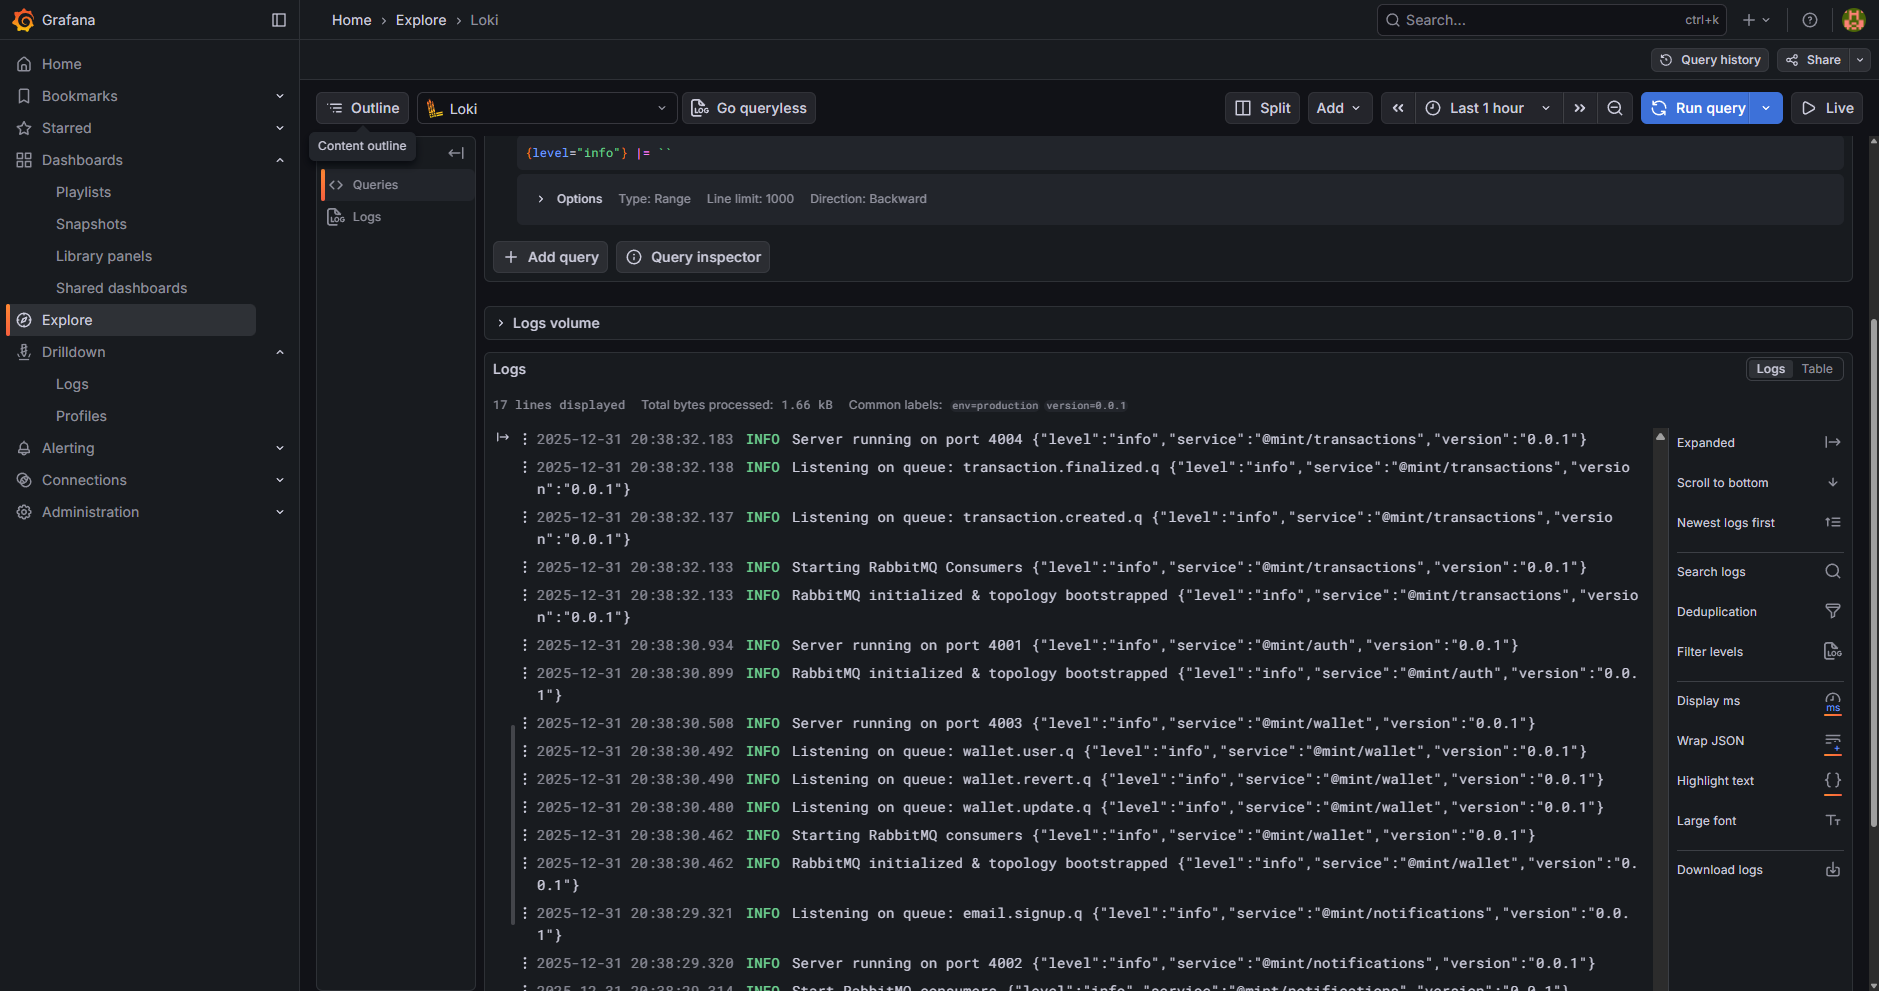Image resolution: width=1879 pixels, height=991 pixels.
Task: Open the Last 1 hour time picker
Action: click(x=1489, y=108)
